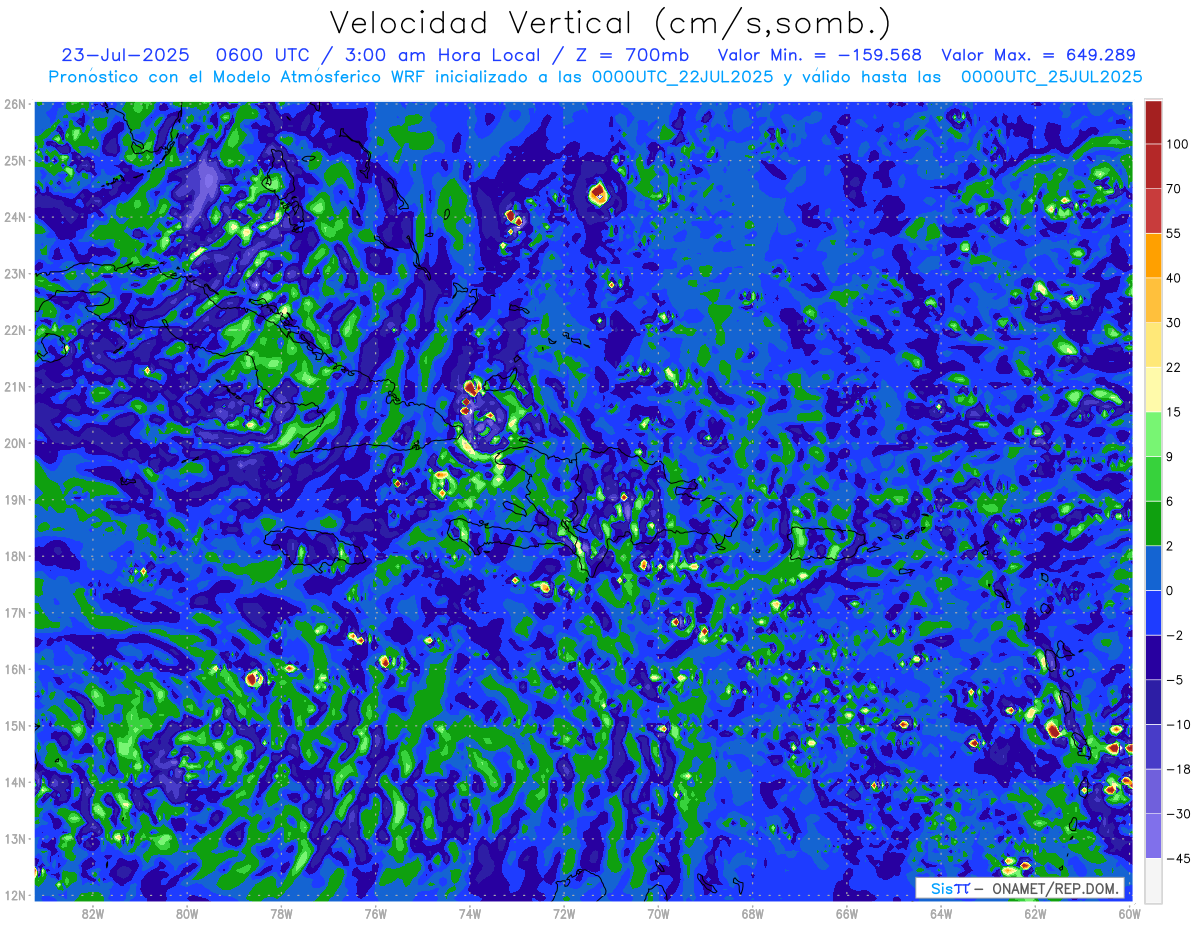The image size is (1200, 927).
Task: Select the green swatch between 6 and 9
Action: tap(1153, 477)
